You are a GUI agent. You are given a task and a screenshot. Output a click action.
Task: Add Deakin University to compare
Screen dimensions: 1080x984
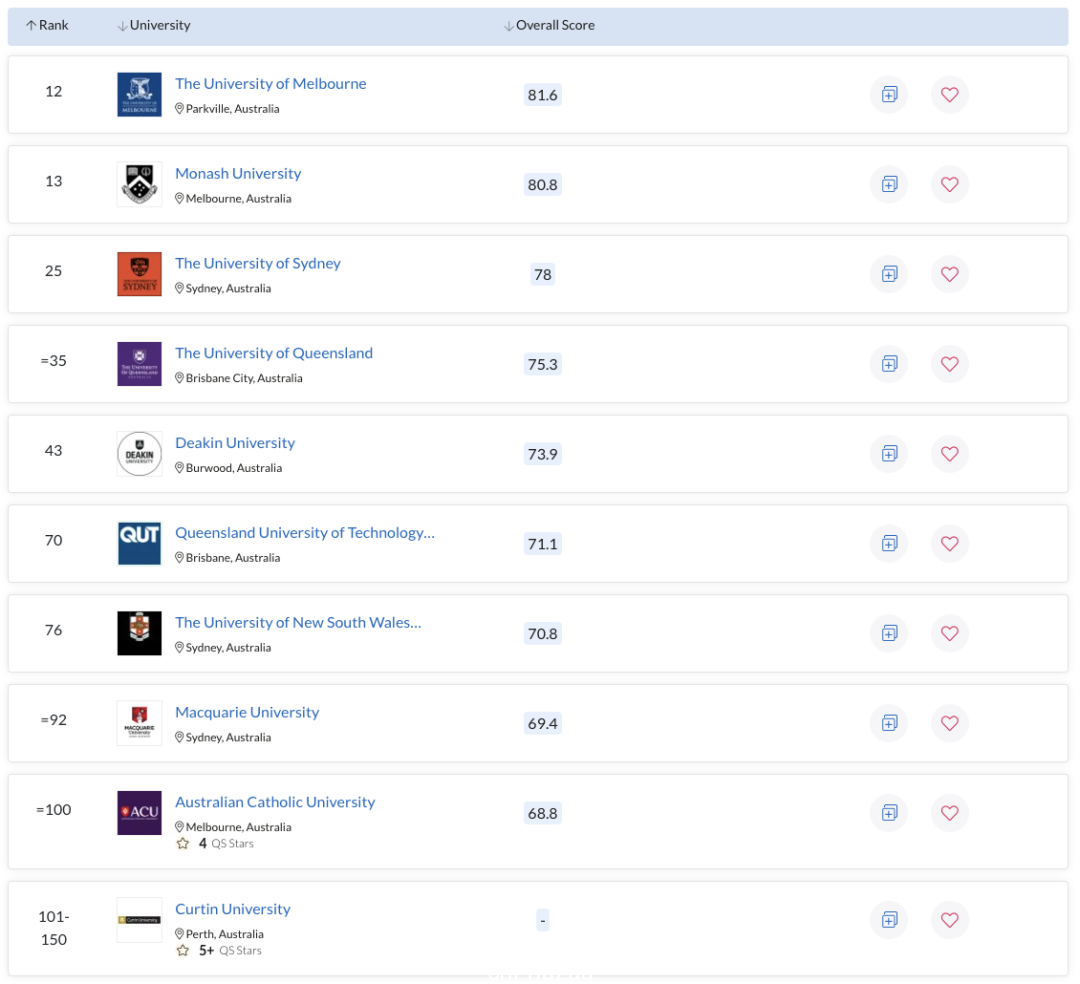point(889,454)
